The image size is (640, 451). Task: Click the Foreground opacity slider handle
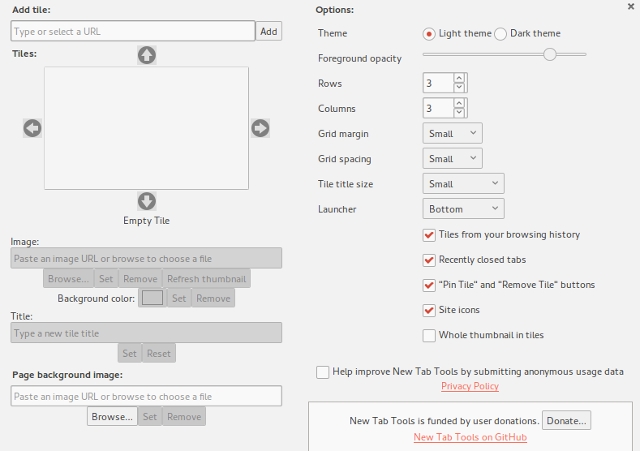(550, 54)
